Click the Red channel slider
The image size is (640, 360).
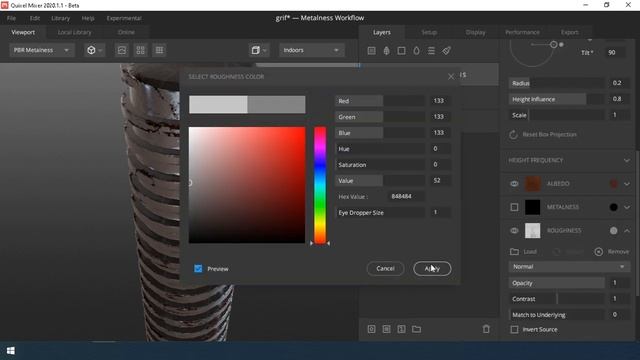tap(380, 101)
